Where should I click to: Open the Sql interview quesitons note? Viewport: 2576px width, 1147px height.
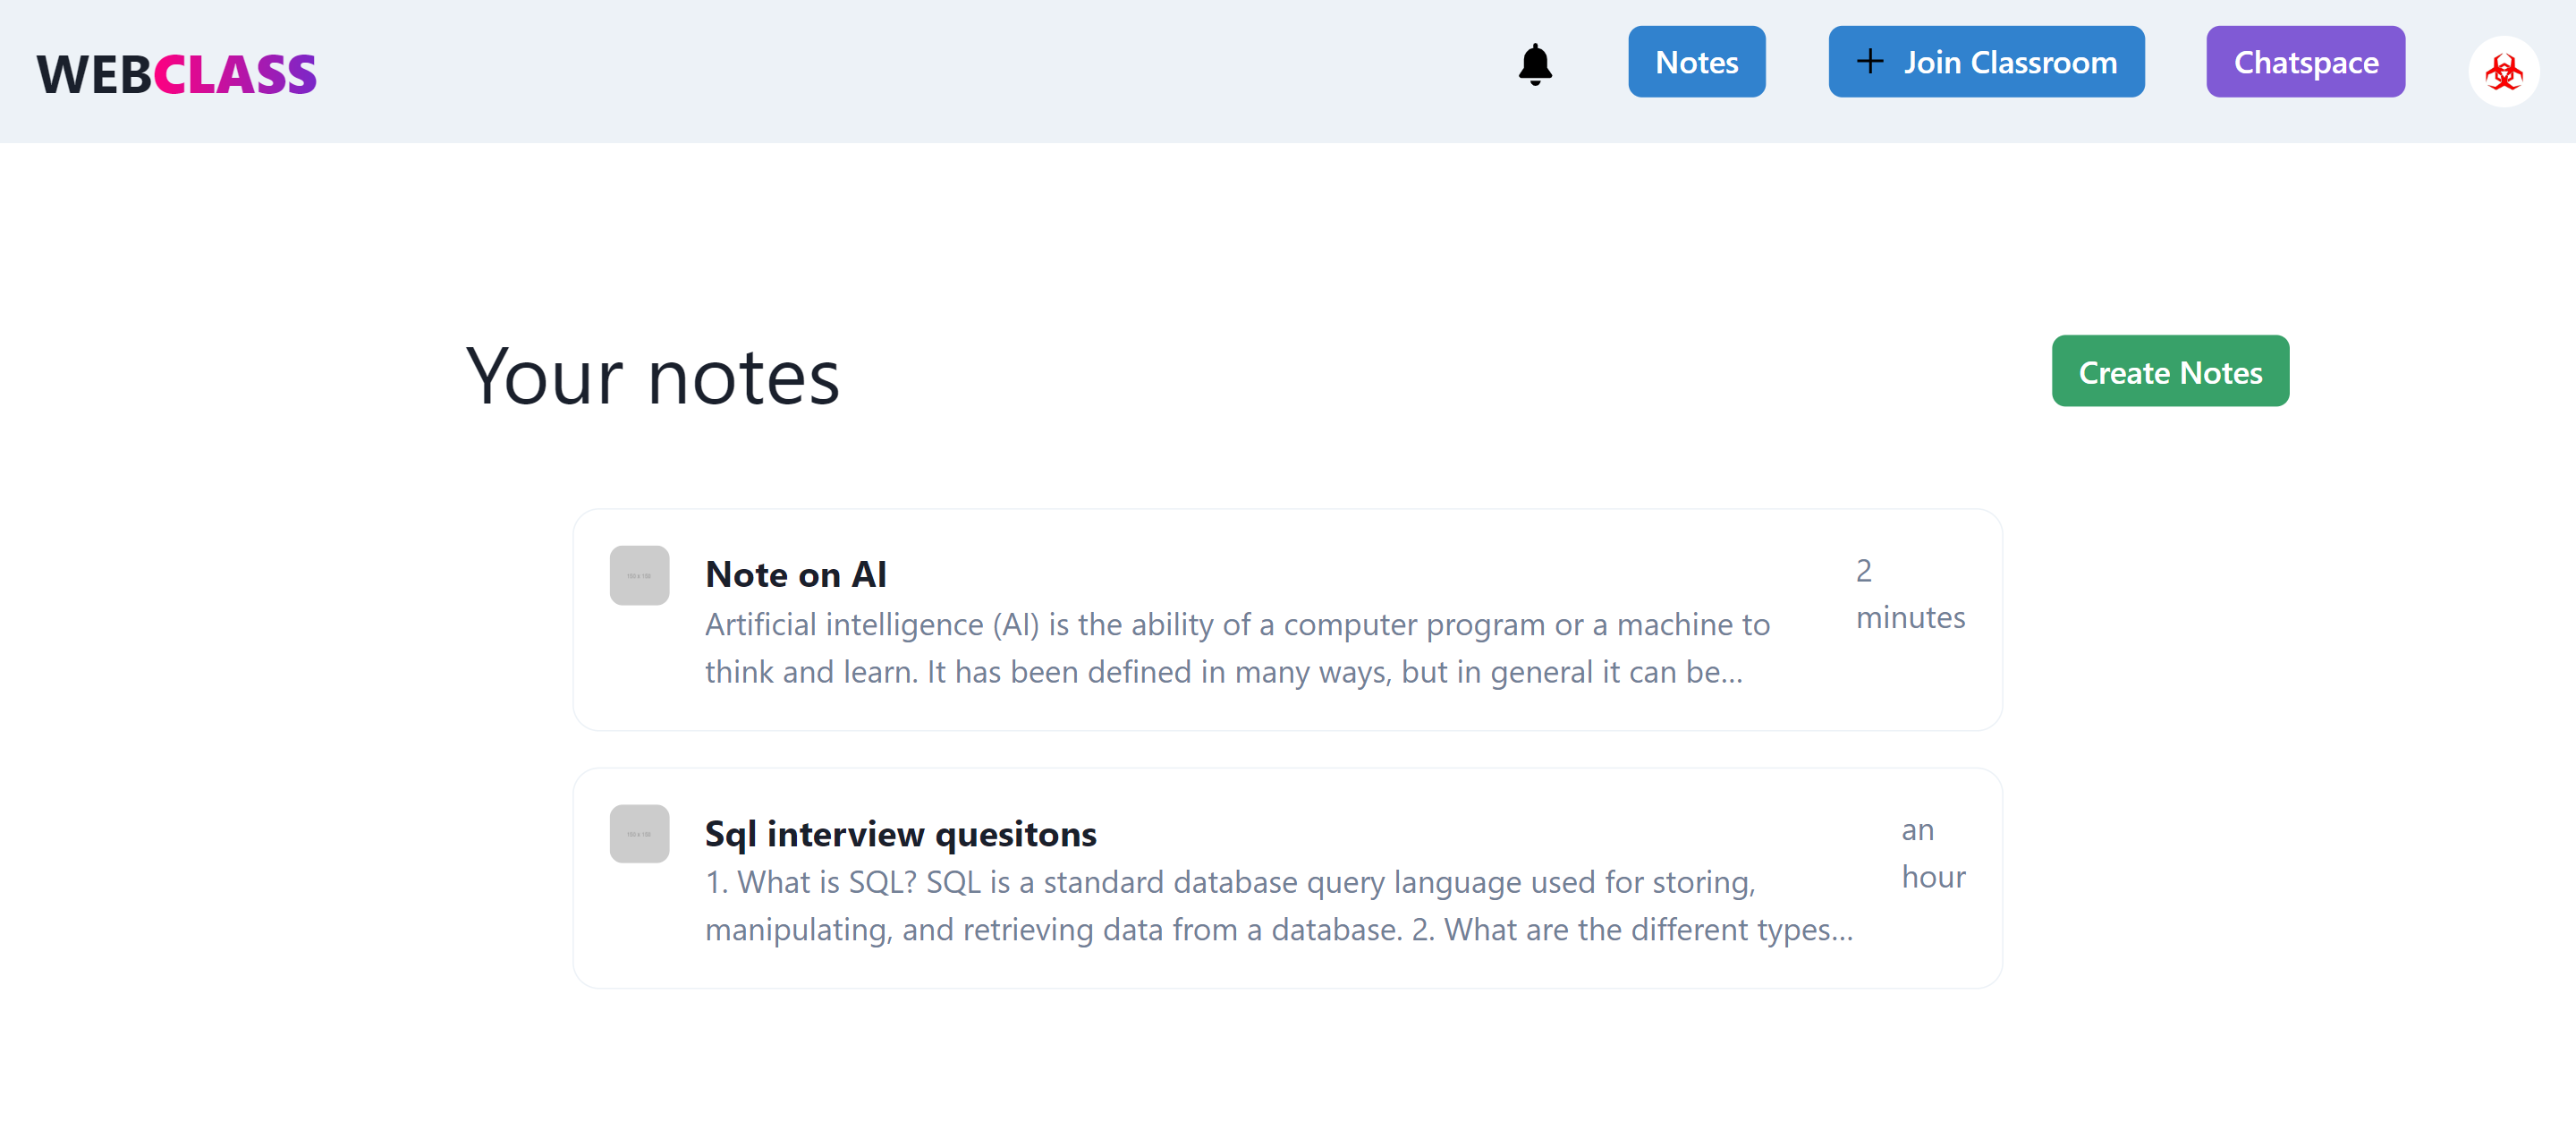(x=899, y=833)
